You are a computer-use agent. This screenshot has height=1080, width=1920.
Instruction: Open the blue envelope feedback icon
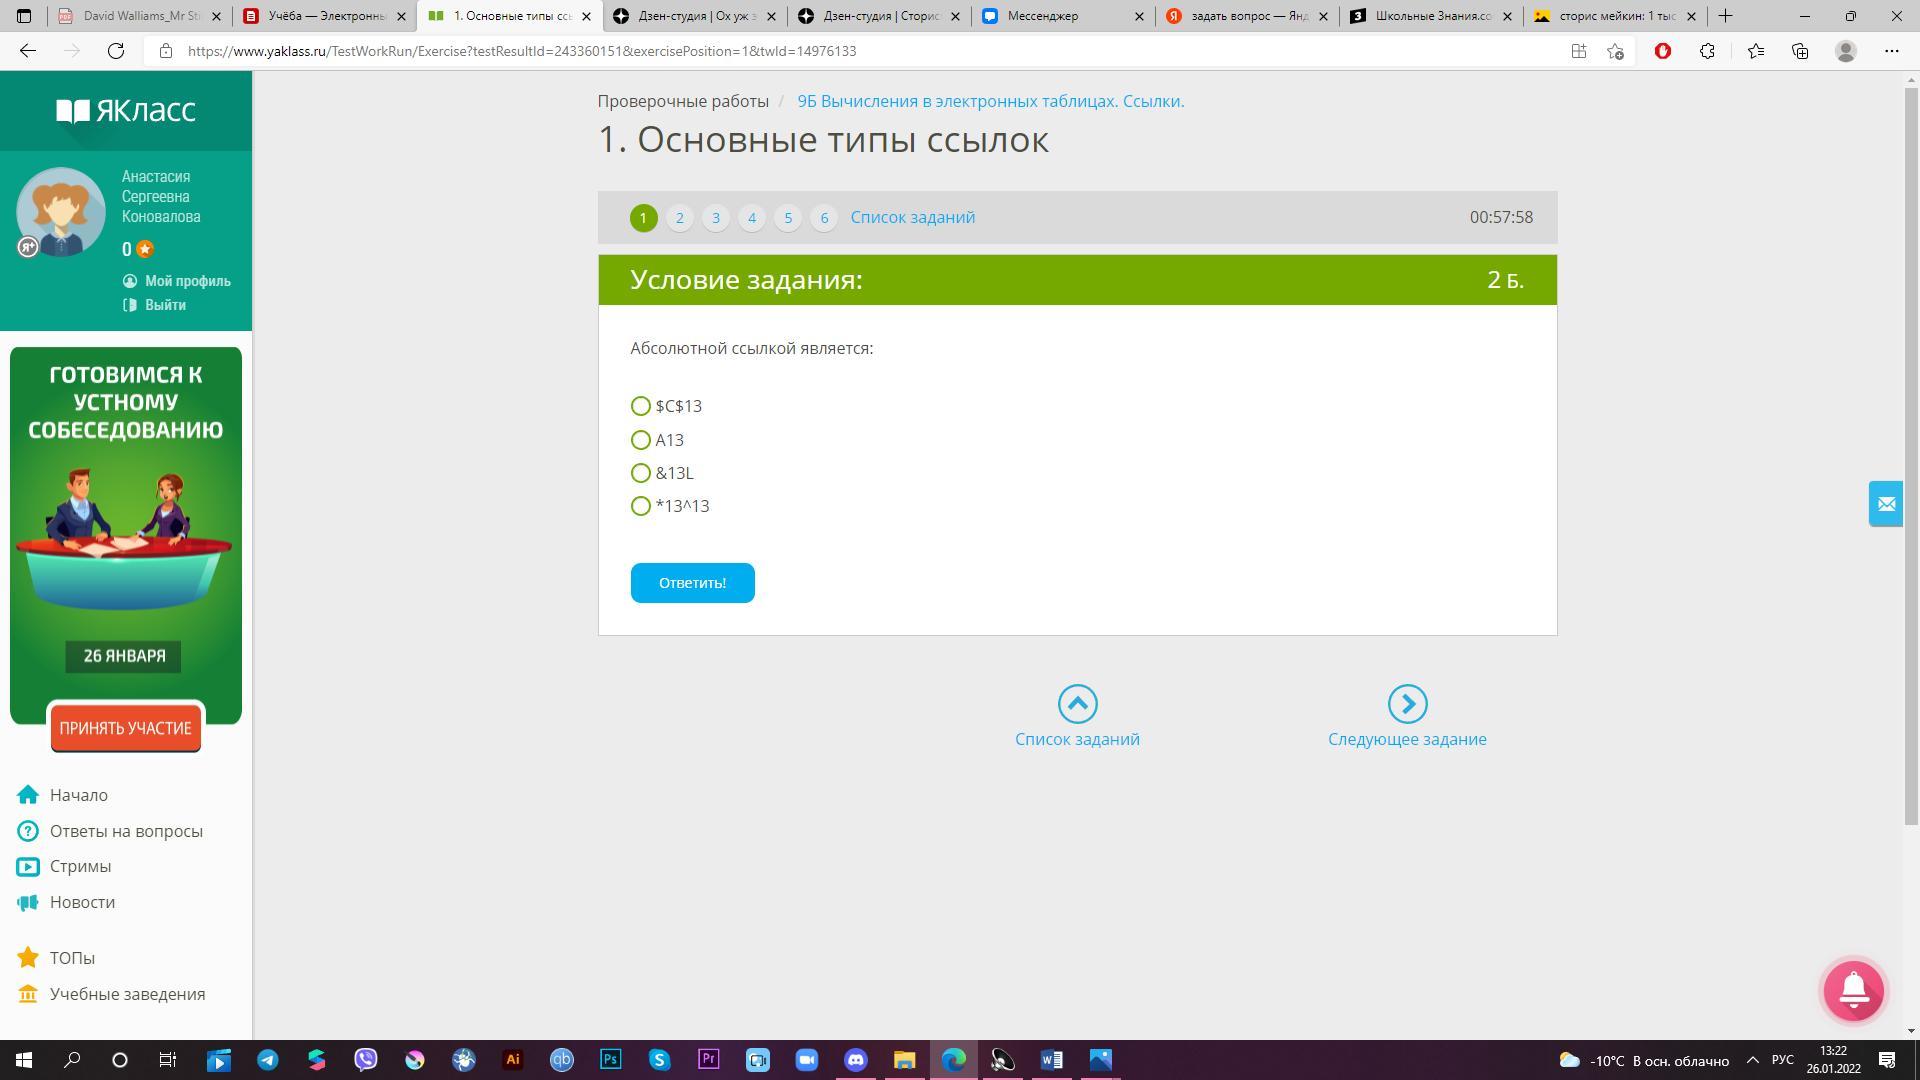tap(1886, 504)
